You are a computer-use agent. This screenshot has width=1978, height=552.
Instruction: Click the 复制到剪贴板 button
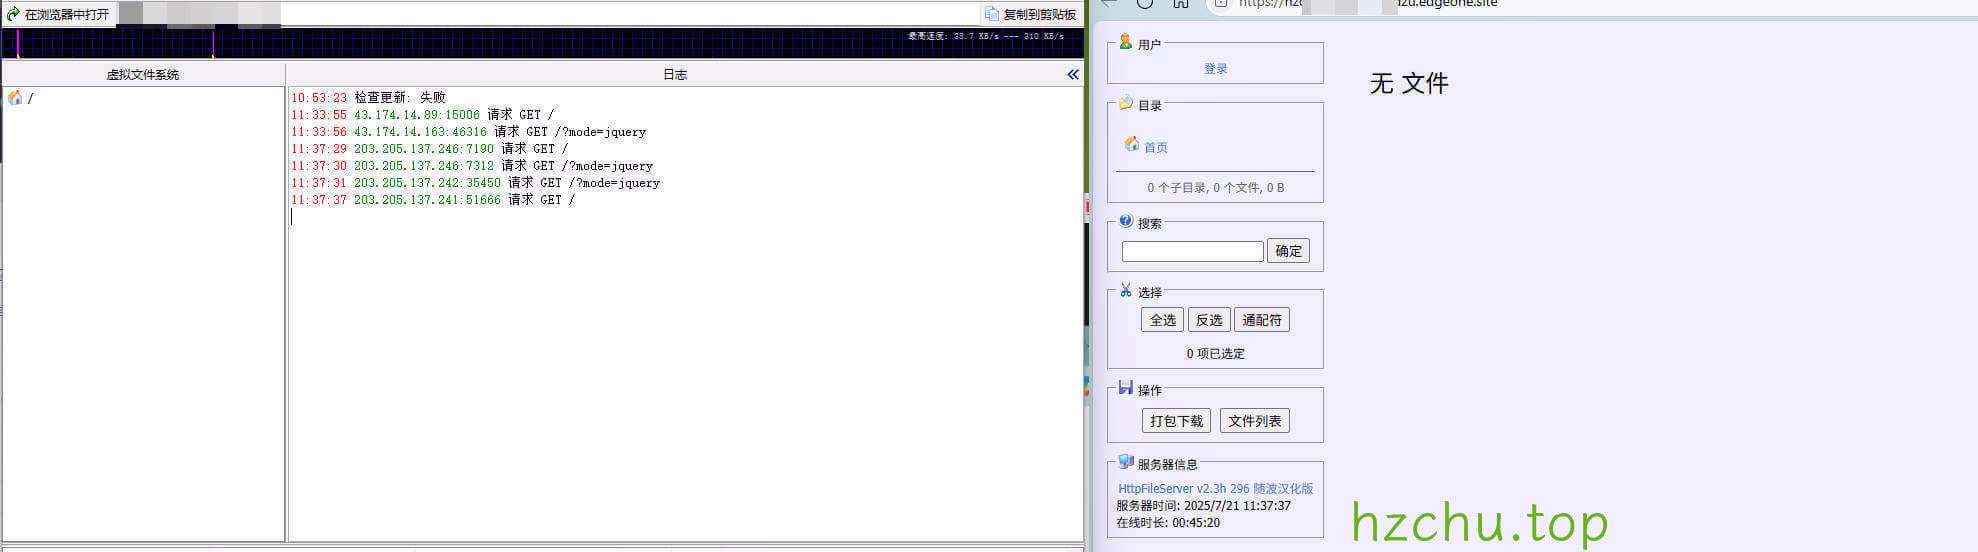click(x=1031, y=14)
